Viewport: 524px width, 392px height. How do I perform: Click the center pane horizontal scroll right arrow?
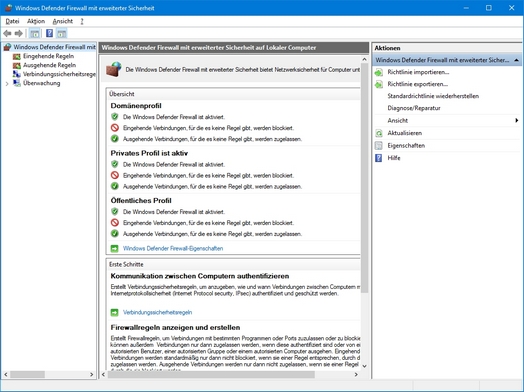[x=356, y=375]
